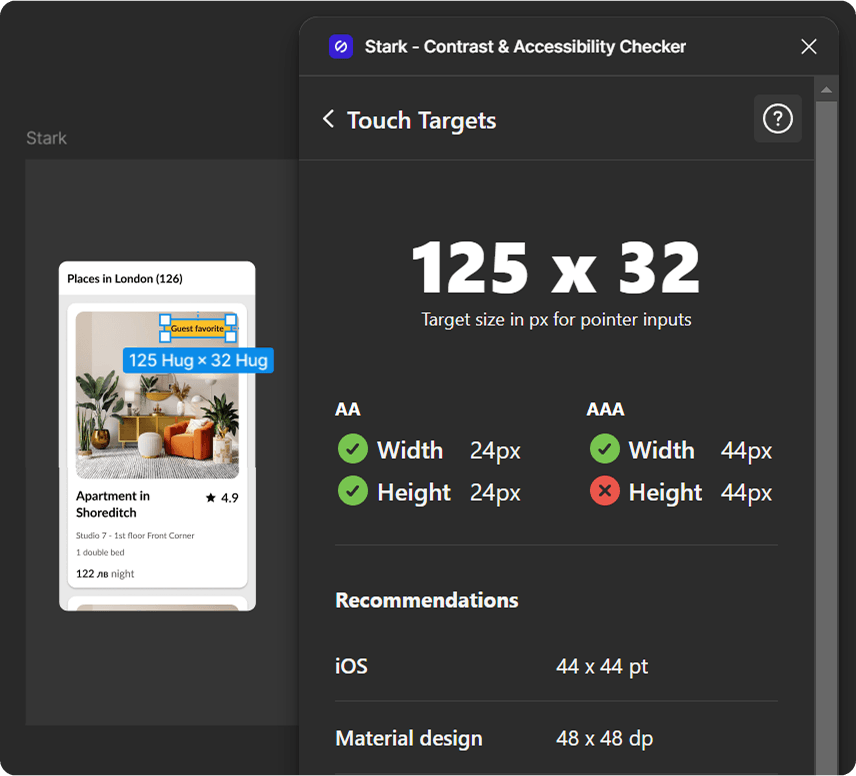Go back using the Touch Targets chevron
The height and width of the screenshot is (776, 856).
(328, 119)
